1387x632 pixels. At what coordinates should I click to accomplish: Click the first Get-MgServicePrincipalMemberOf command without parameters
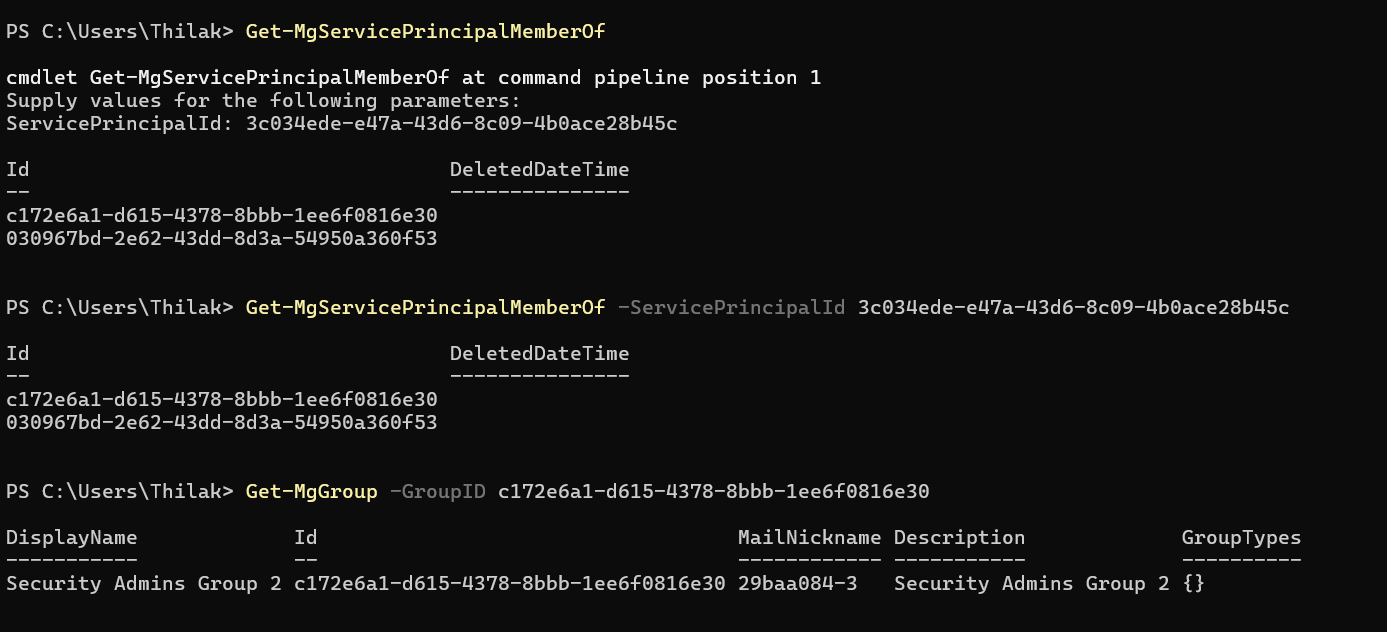click(x=425, y=31)
